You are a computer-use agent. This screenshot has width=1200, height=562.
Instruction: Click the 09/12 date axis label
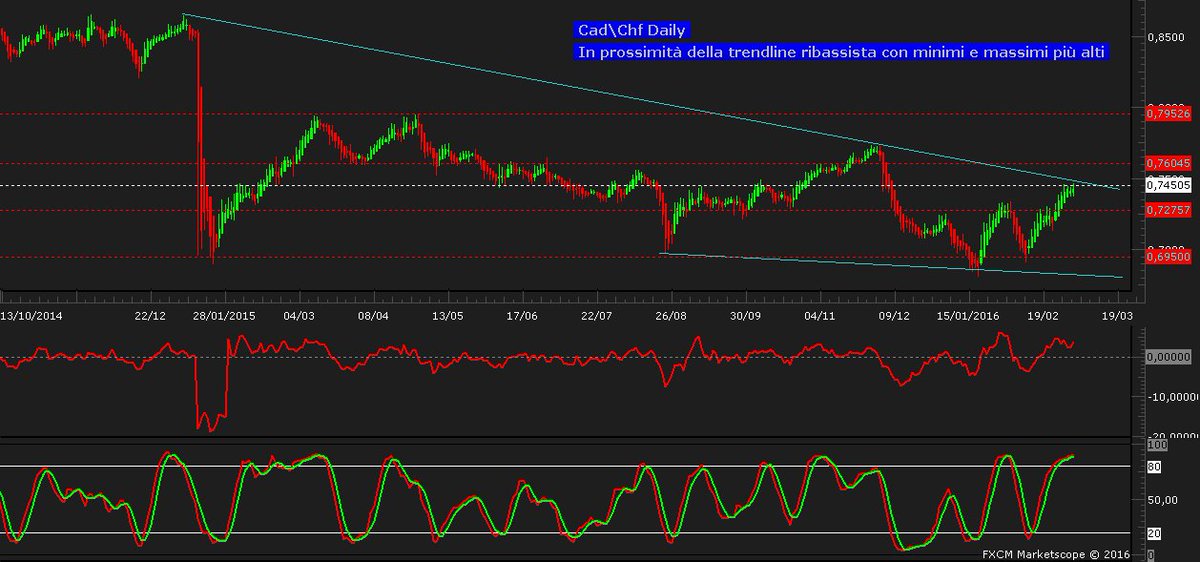(893, 315)
